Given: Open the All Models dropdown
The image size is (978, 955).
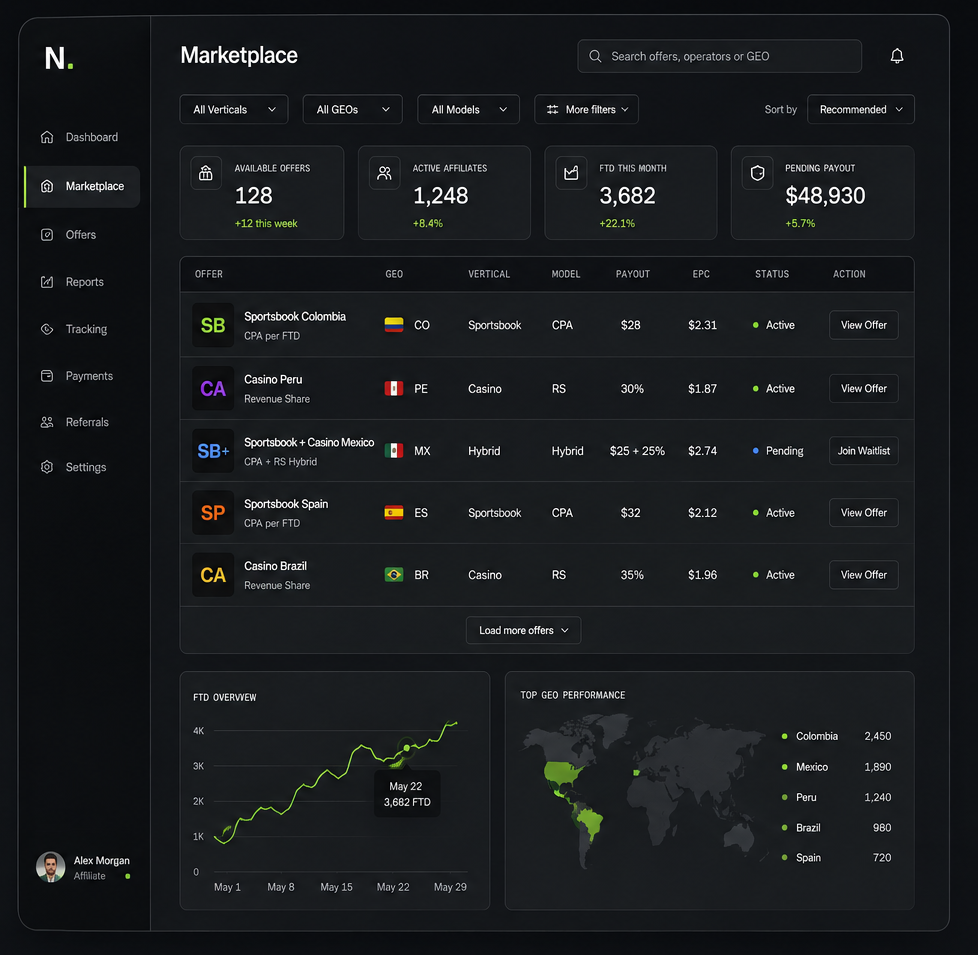Looking at the screenshot, I should click(x=468, y=110).
